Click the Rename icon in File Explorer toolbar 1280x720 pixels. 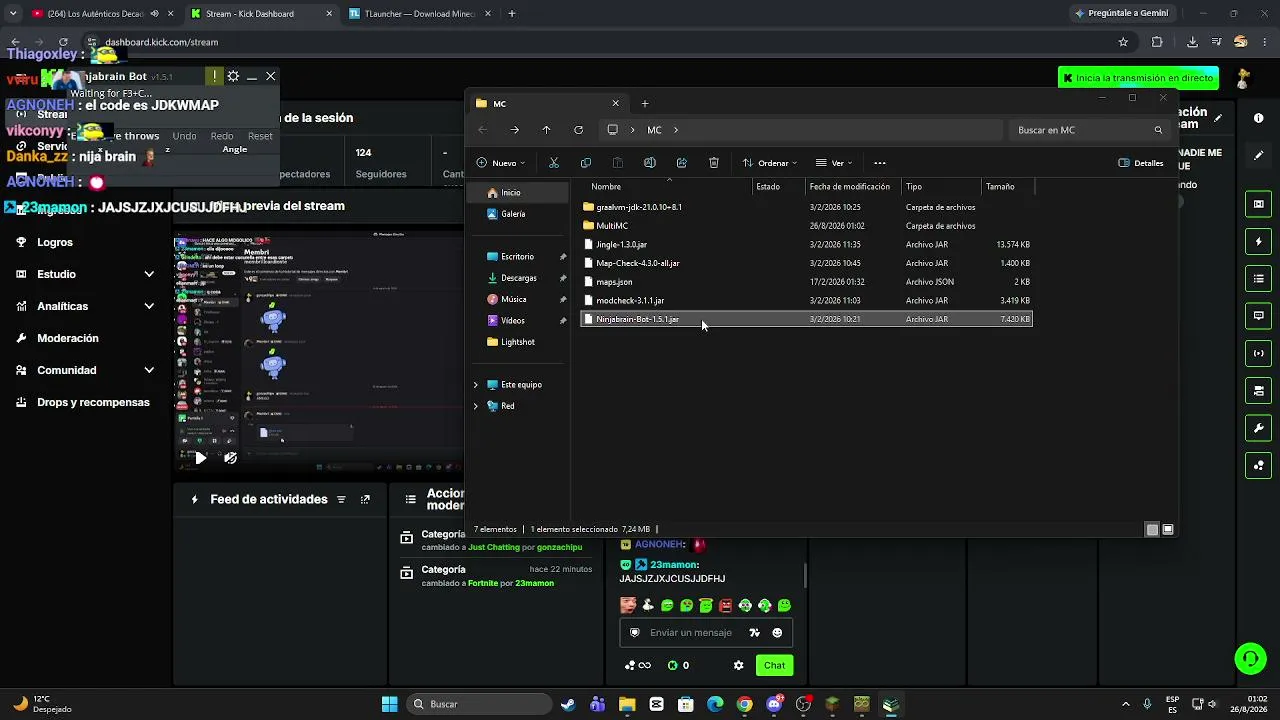(649, 163)
